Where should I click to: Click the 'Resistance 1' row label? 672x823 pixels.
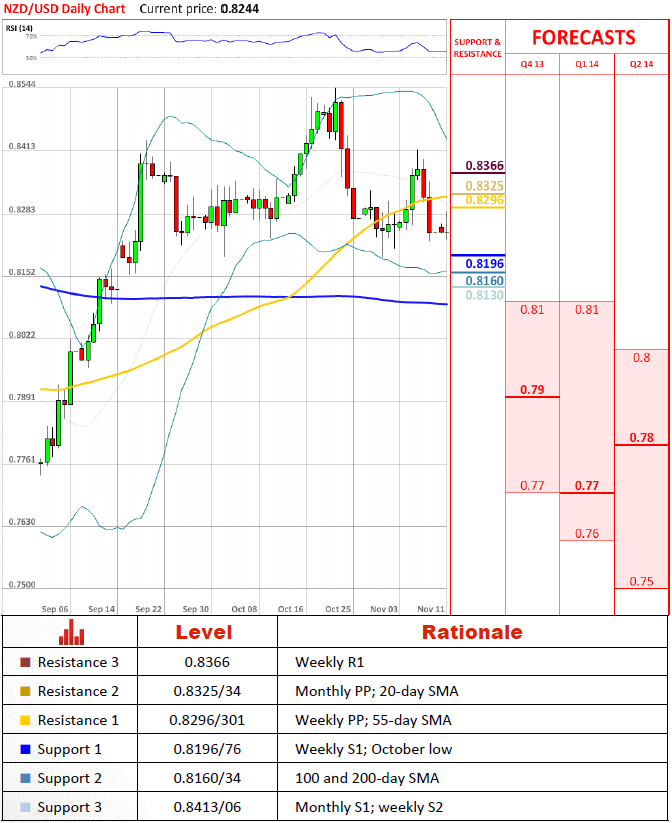click(x=78, y=720)
